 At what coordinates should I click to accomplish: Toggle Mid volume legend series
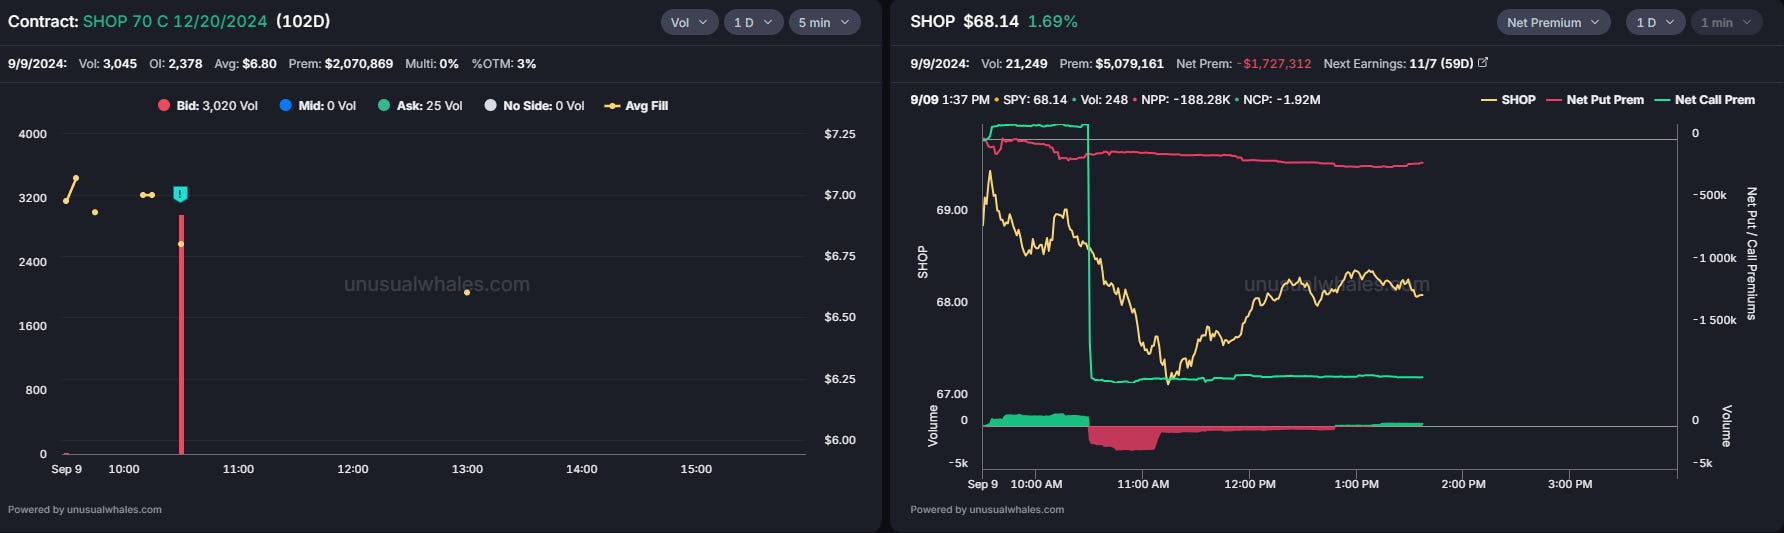[318, 105]
